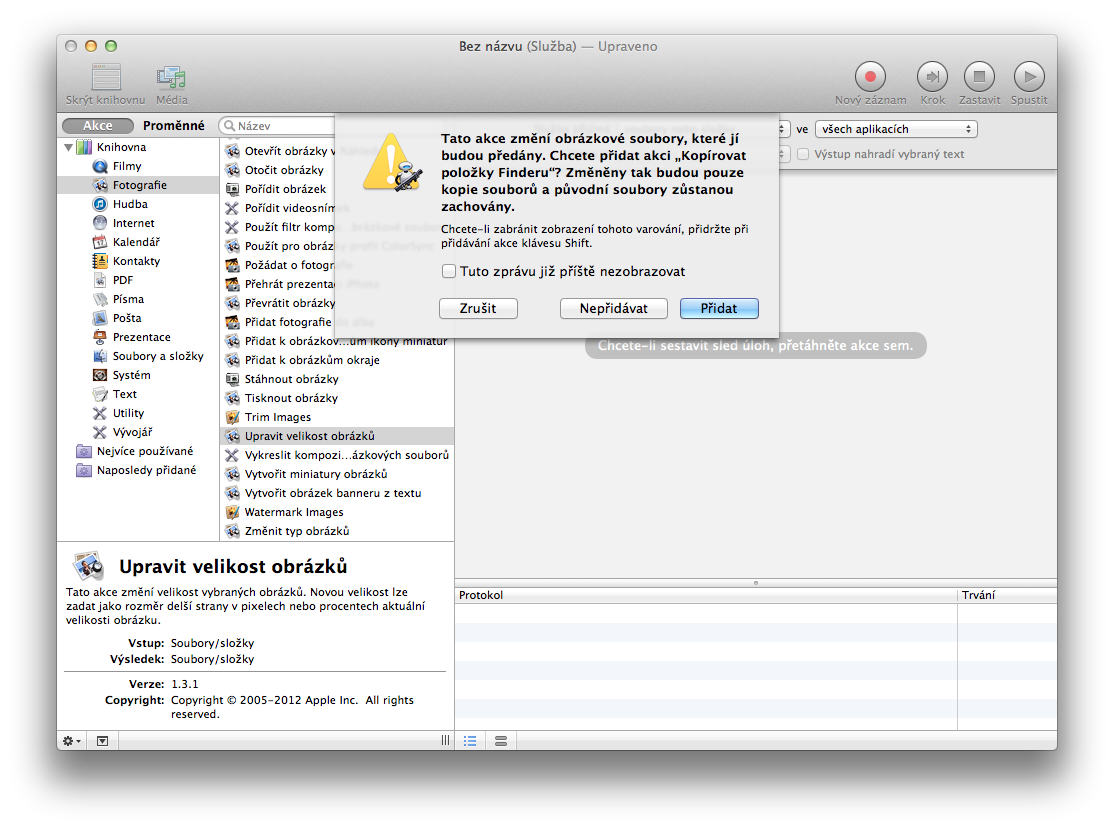Select Hudba category in the library
This screenshot has height=829, width=1114.
pyautogui.click(x=128, y=204)
